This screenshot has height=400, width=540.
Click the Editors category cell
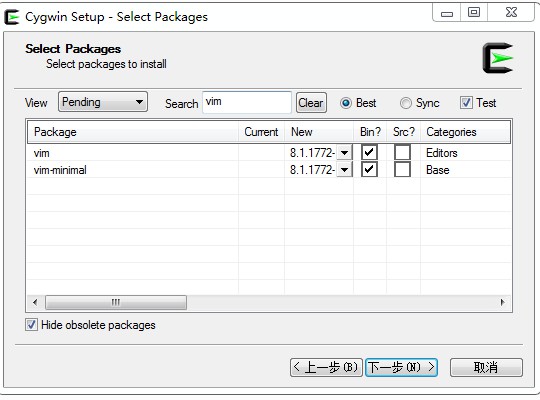tap(442, 153)
